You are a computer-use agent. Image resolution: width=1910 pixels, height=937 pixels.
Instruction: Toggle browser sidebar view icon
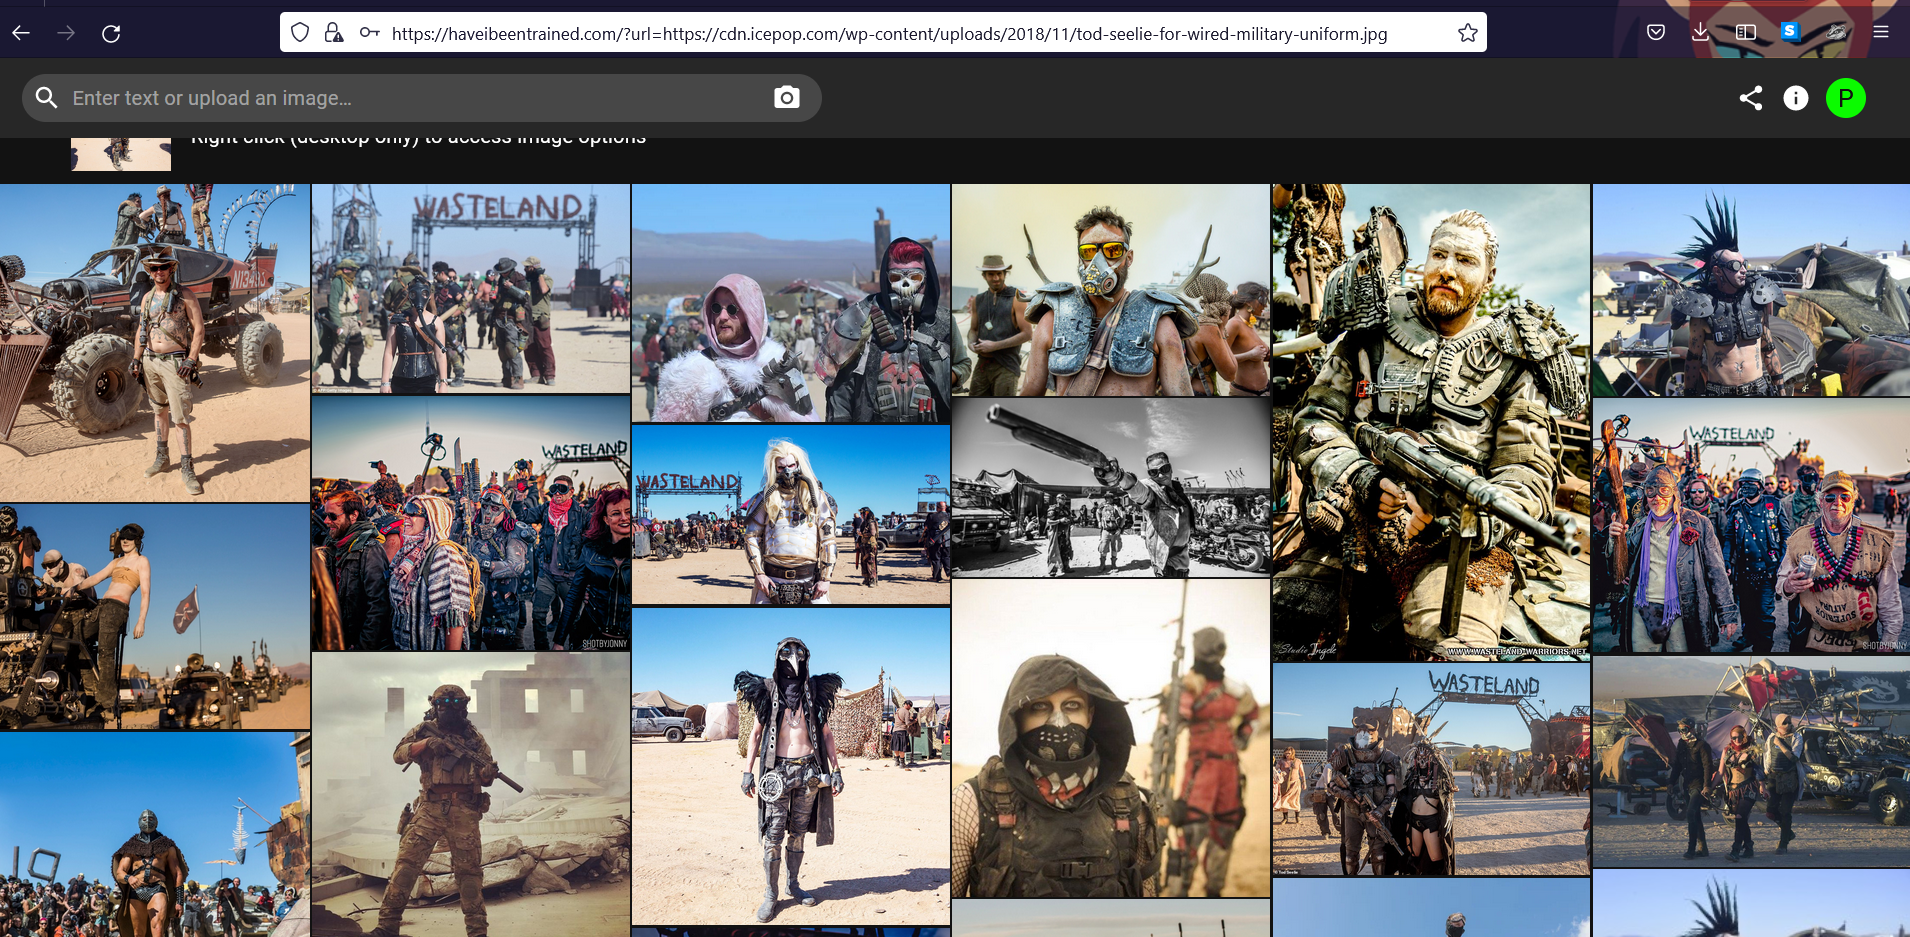[1746, 32]
